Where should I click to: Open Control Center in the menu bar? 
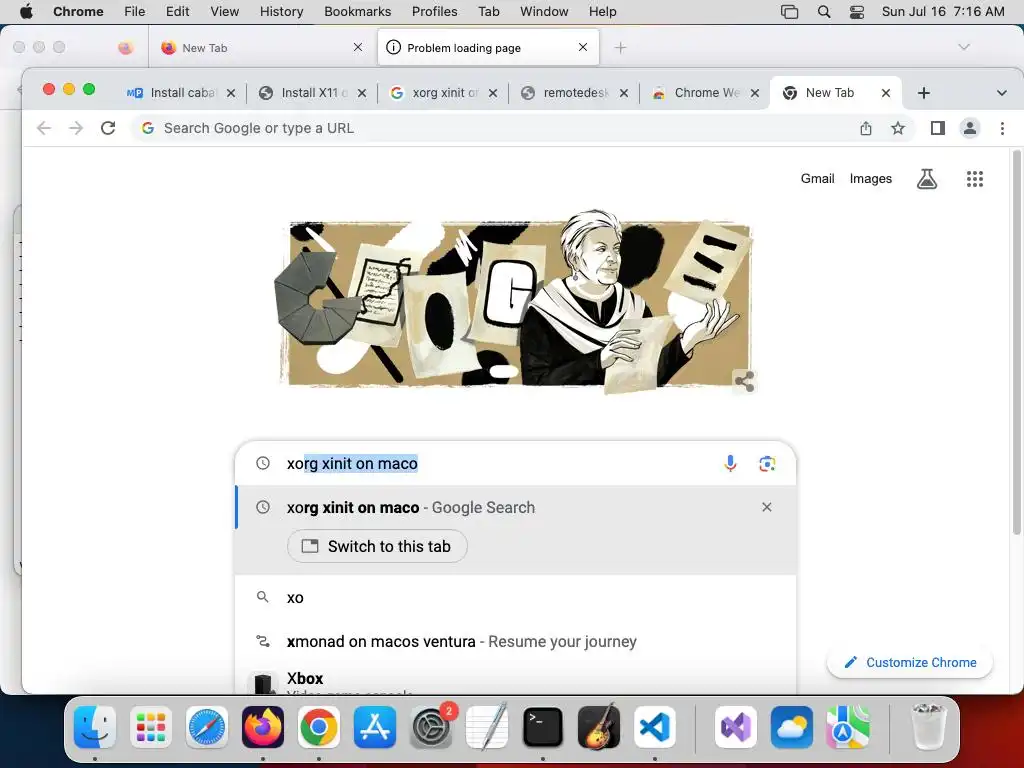[x=857, y=12]
